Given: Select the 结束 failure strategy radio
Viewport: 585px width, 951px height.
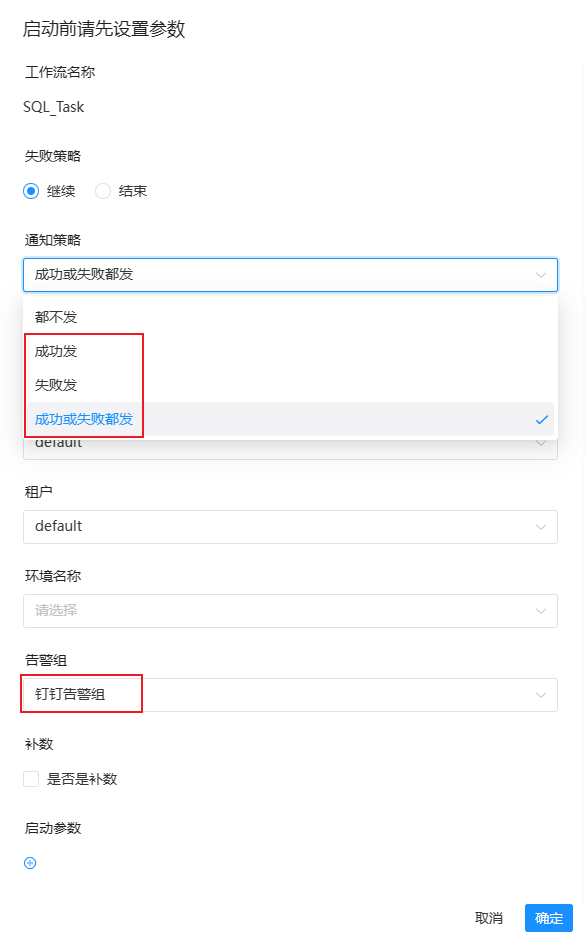Looking at the screenshot, I should [103, 191].
